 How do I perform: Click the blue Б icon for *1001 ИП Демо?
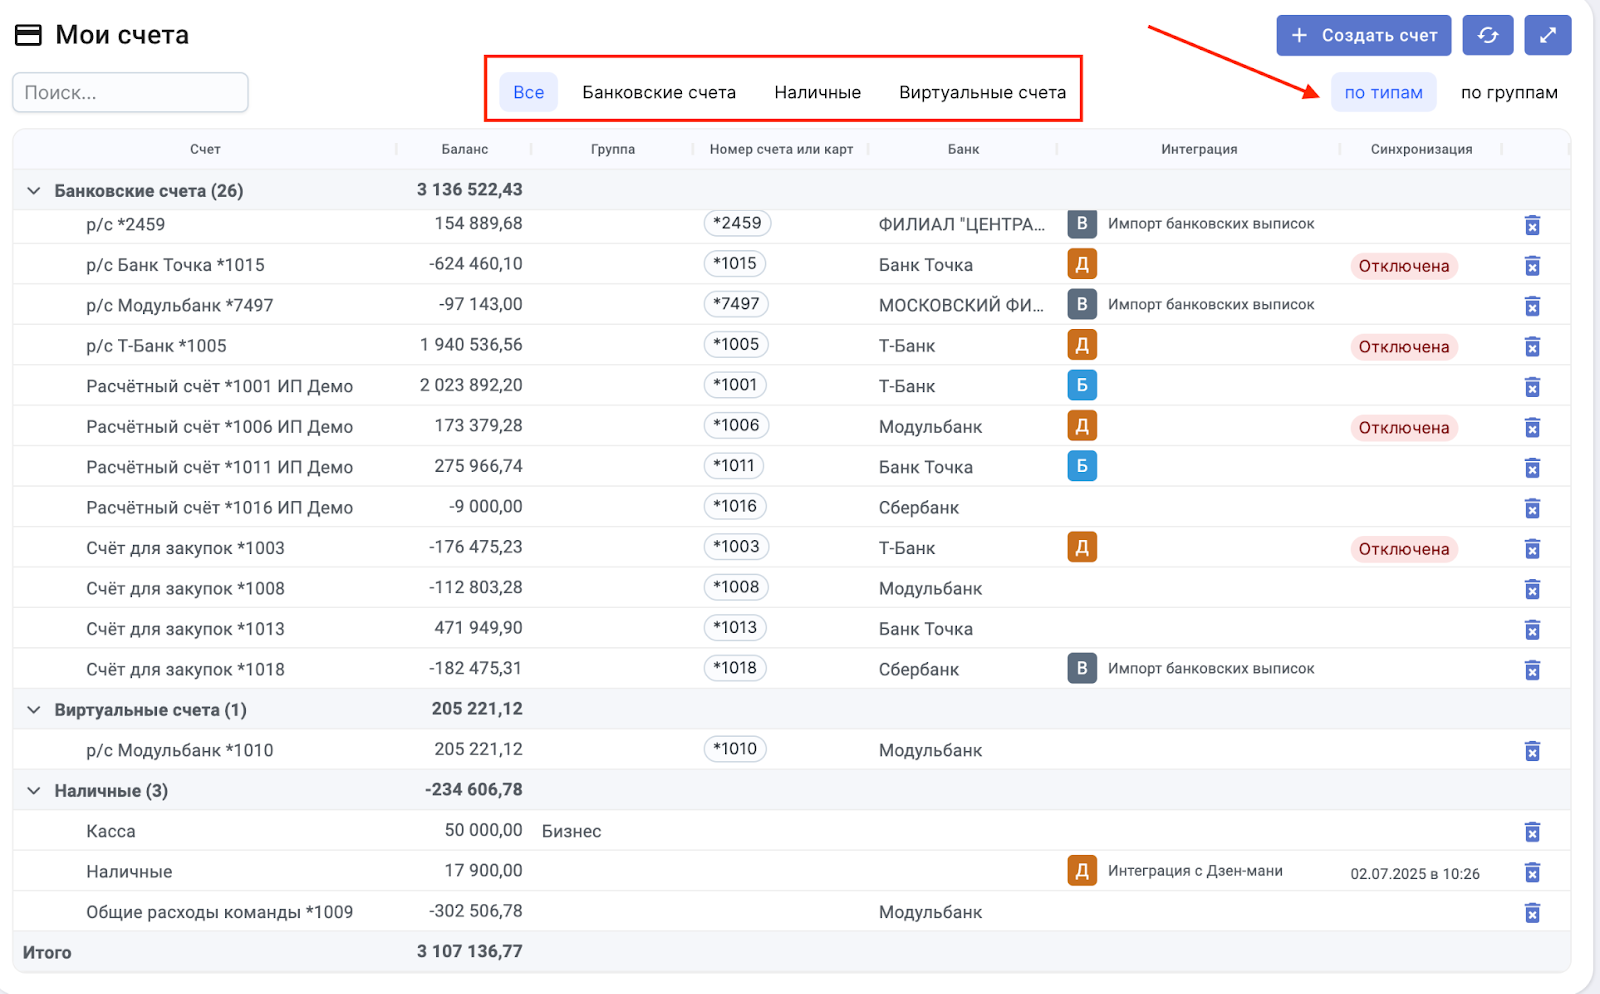pyautogui.click(x=1081, y=385)
